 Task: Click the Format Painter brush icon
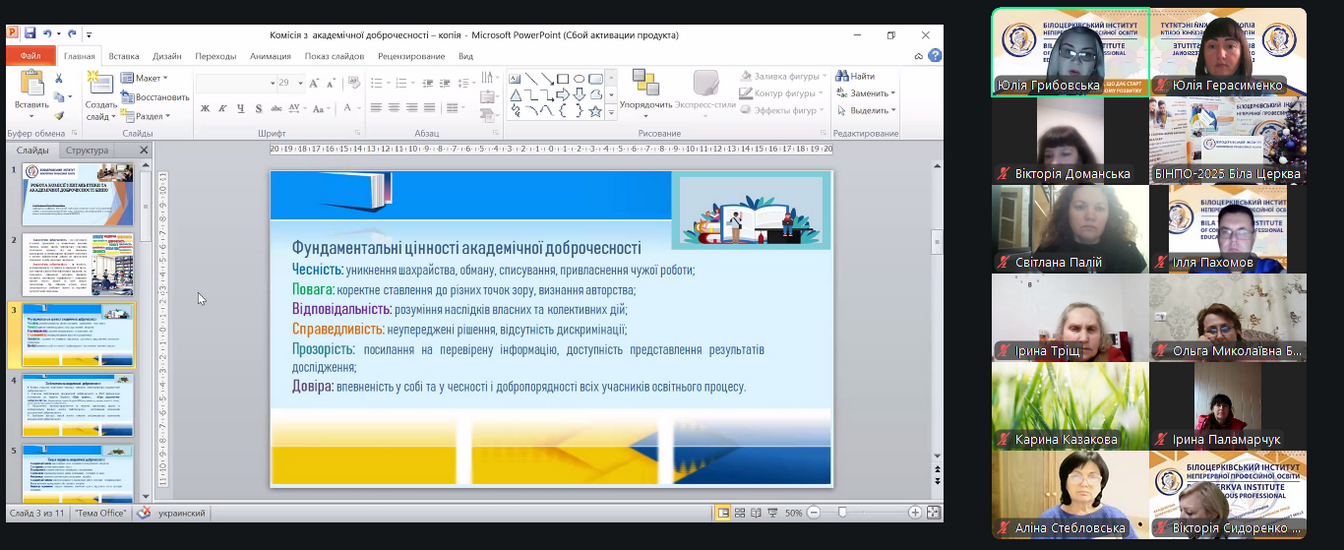click(59, 115)
